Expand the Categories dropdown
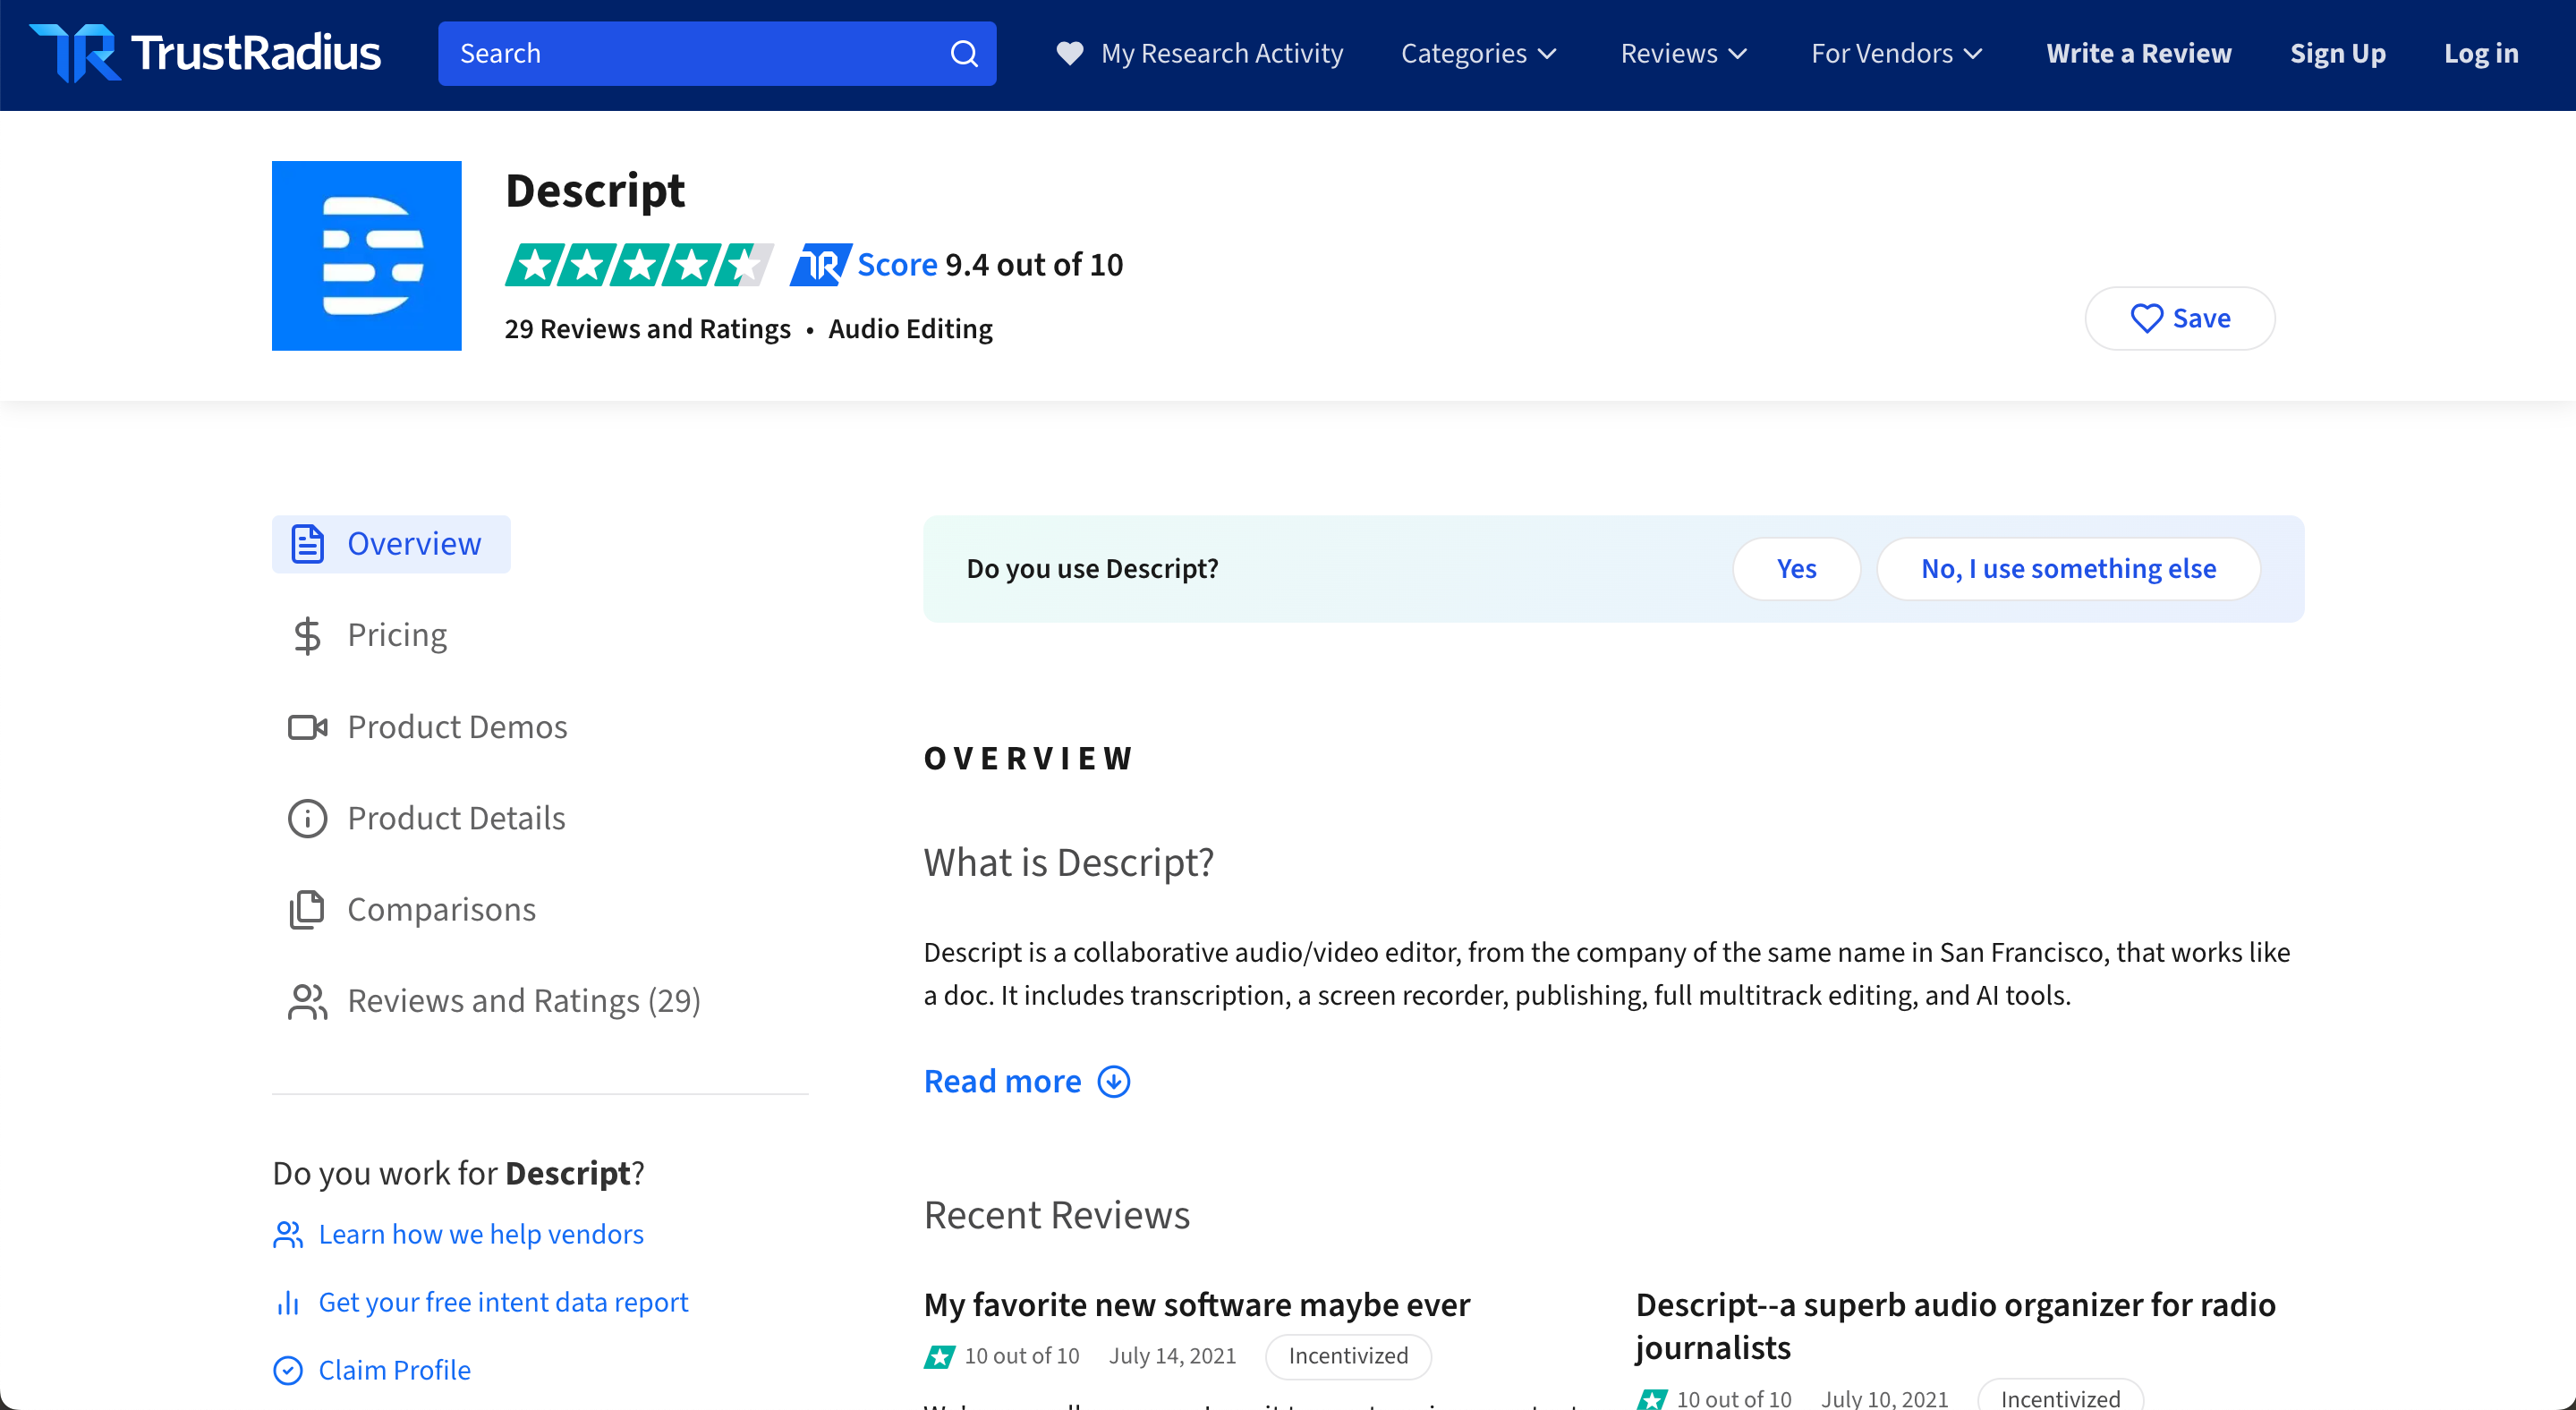 click(1478, 54)
